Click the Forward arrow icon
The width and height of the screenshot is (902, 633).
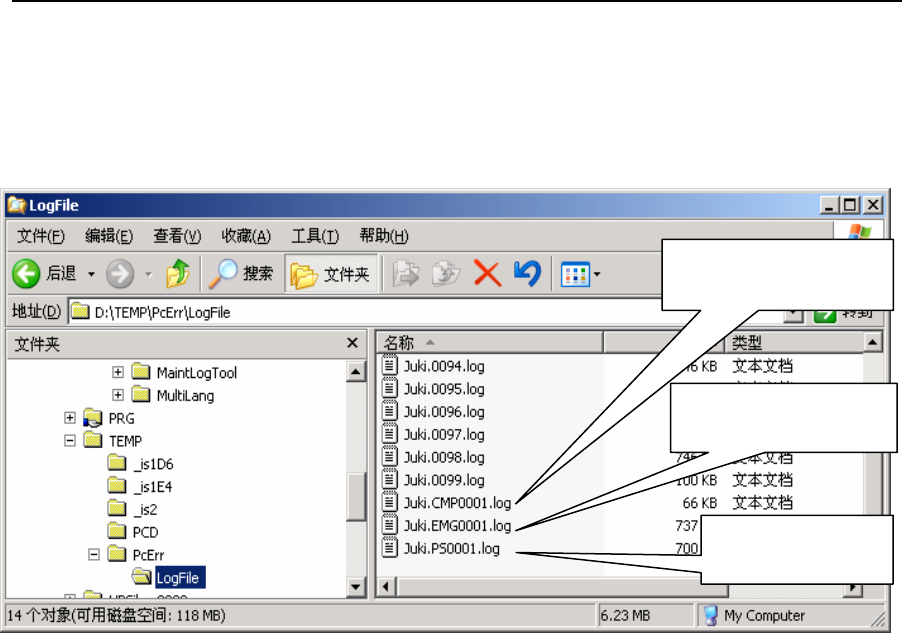pyautogui.click(x=120, y=274)
